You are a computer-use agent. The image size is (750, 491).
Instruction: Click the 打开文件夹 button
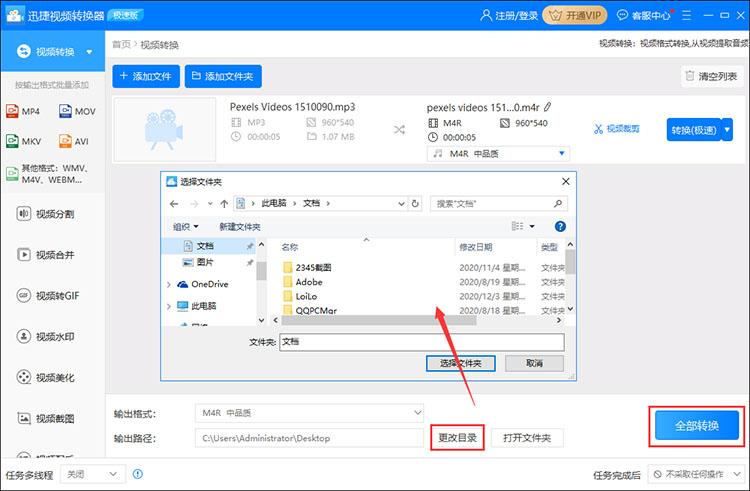pos(527,437)
